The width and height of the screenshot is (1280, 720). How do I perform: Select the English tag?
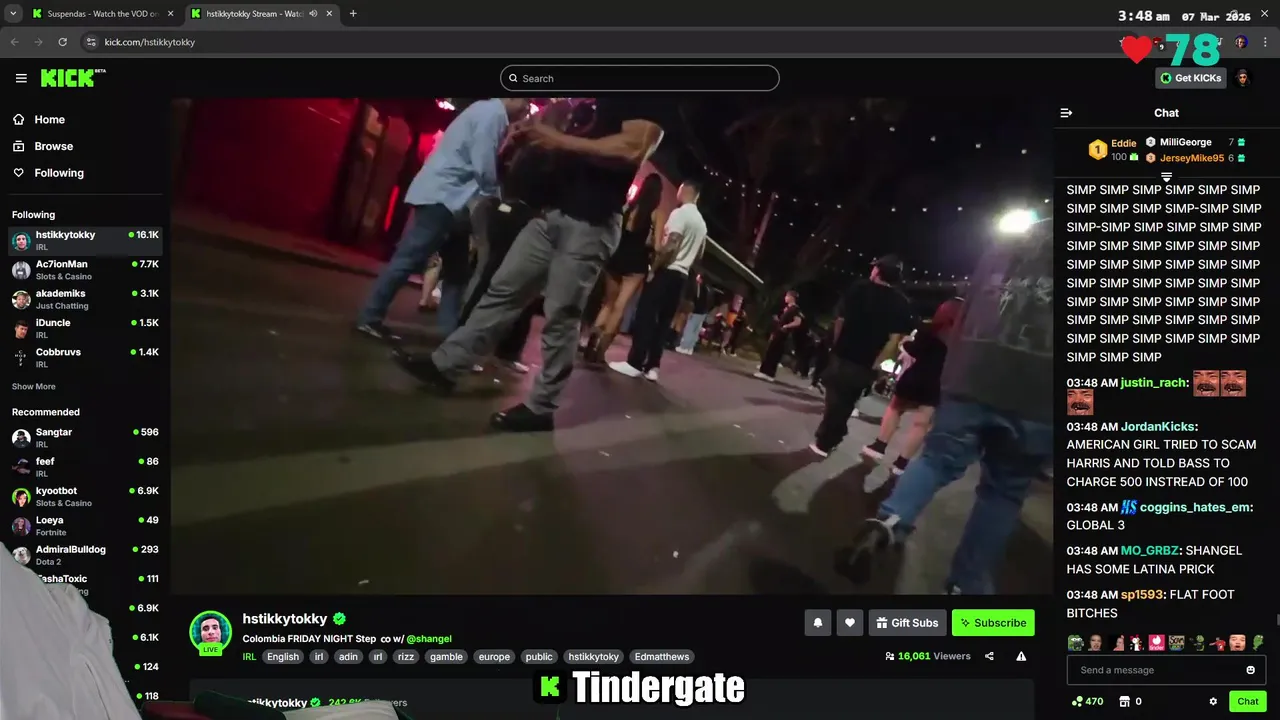(283, 657)
